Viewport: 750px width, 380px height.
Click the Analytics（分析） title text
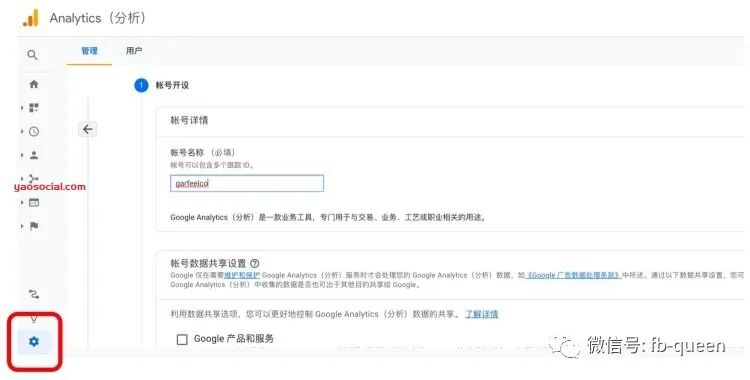coord(98,18)
